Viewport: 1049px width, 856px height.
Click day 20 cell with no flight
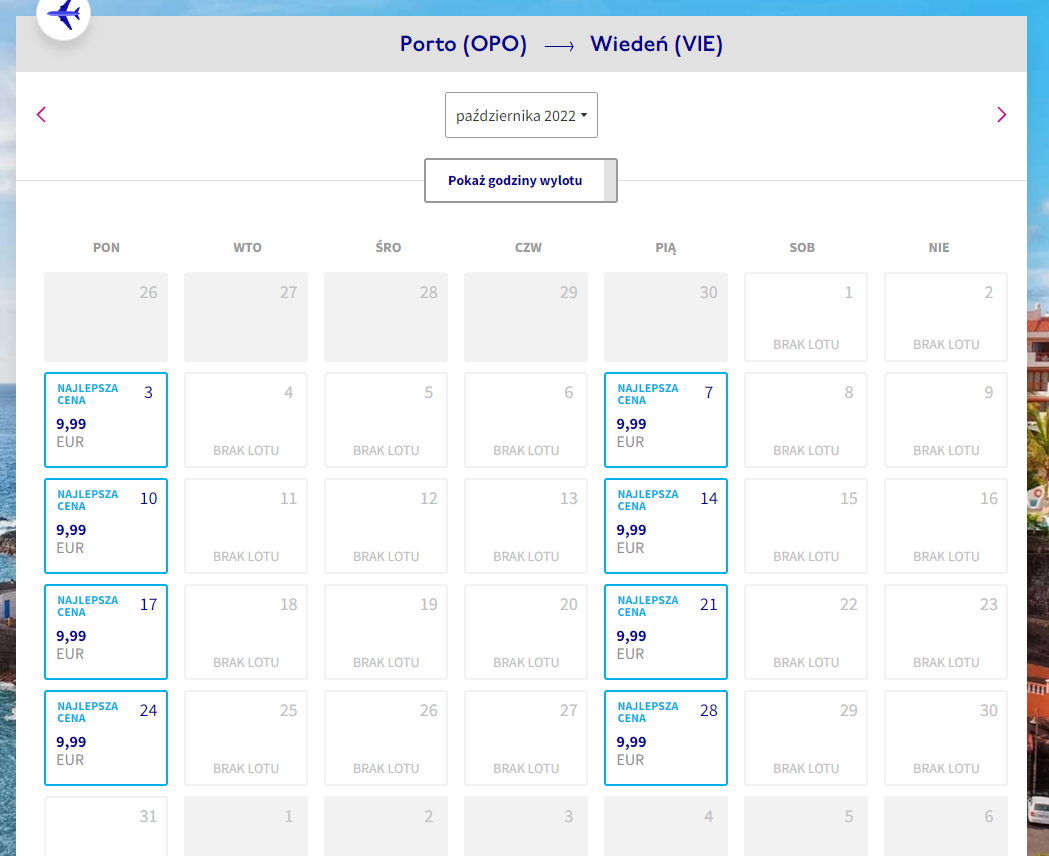click(x=526, y=631)
